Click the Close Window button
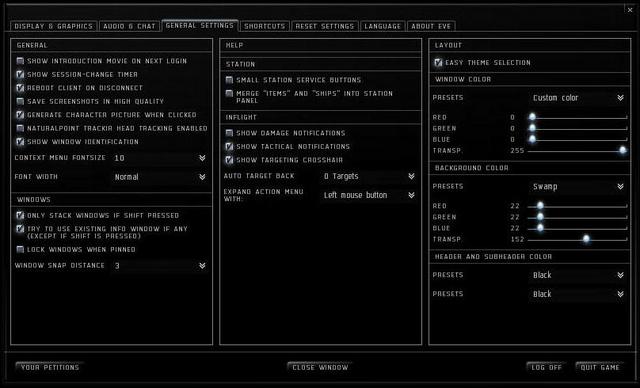Image resolution: width=640 pixels, height=388 pixels. pyautogui.click(x=320, y=367)
